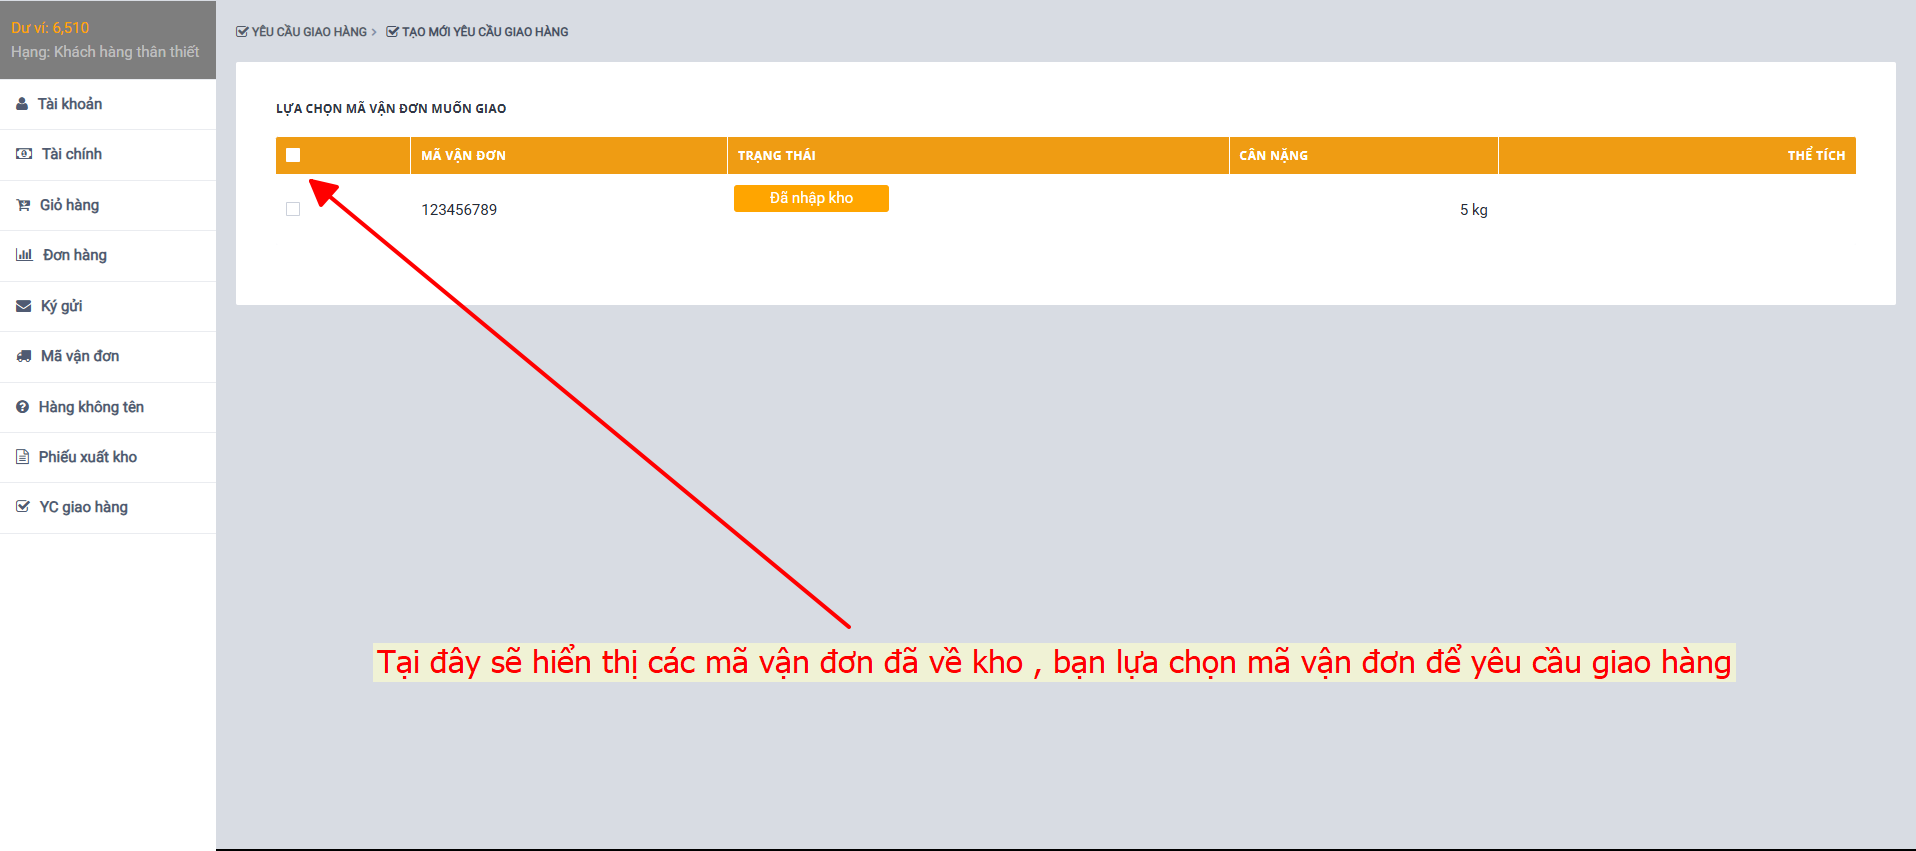1916x851 pixels.
Task: Click the user icon beside Tài khoản
Action: (x=22, y=104)
